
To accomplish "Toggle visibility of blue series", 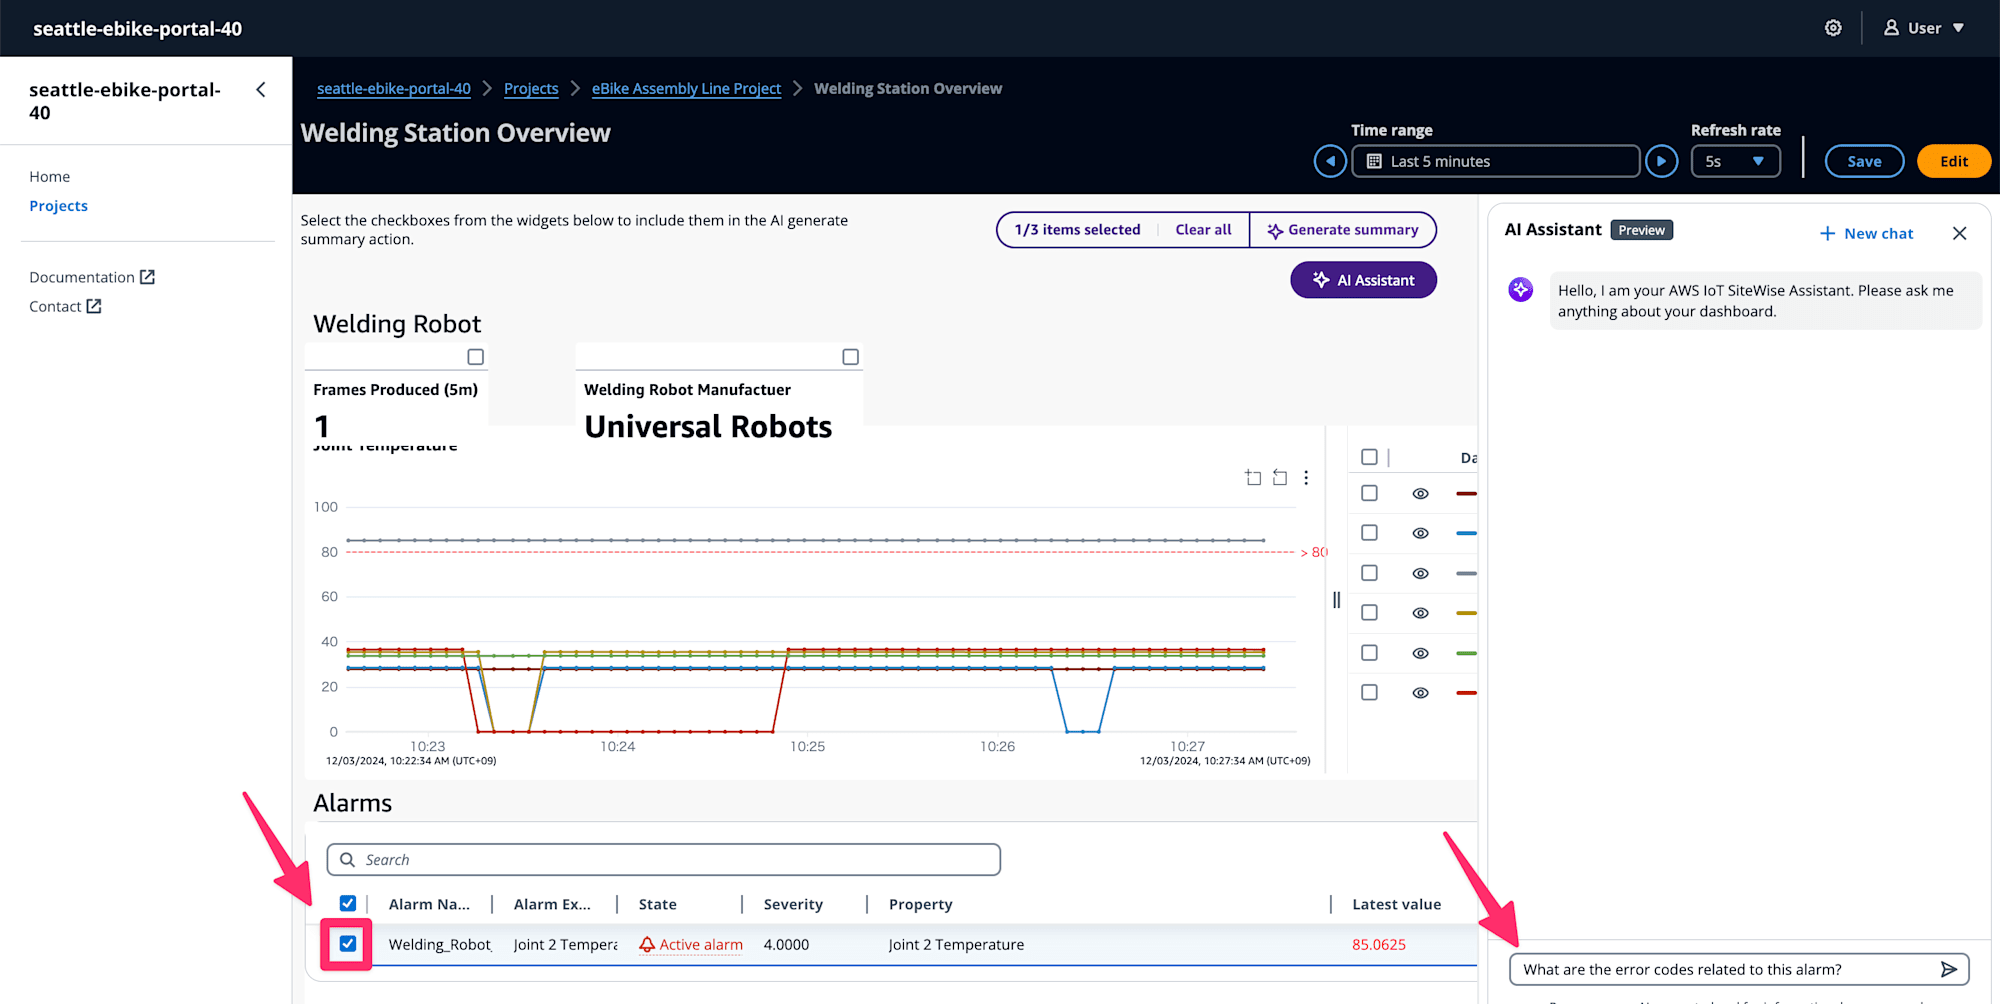I will [1420, 534].
